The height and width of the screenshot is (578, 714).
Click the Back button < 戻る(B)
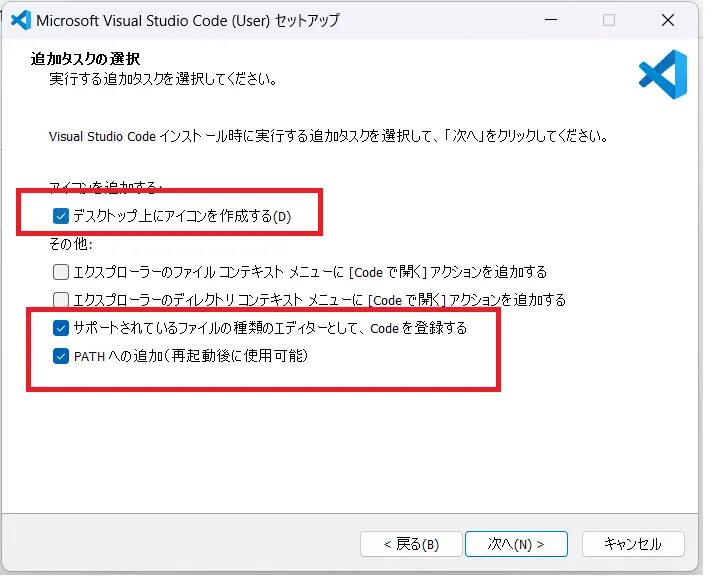[411, 544]
